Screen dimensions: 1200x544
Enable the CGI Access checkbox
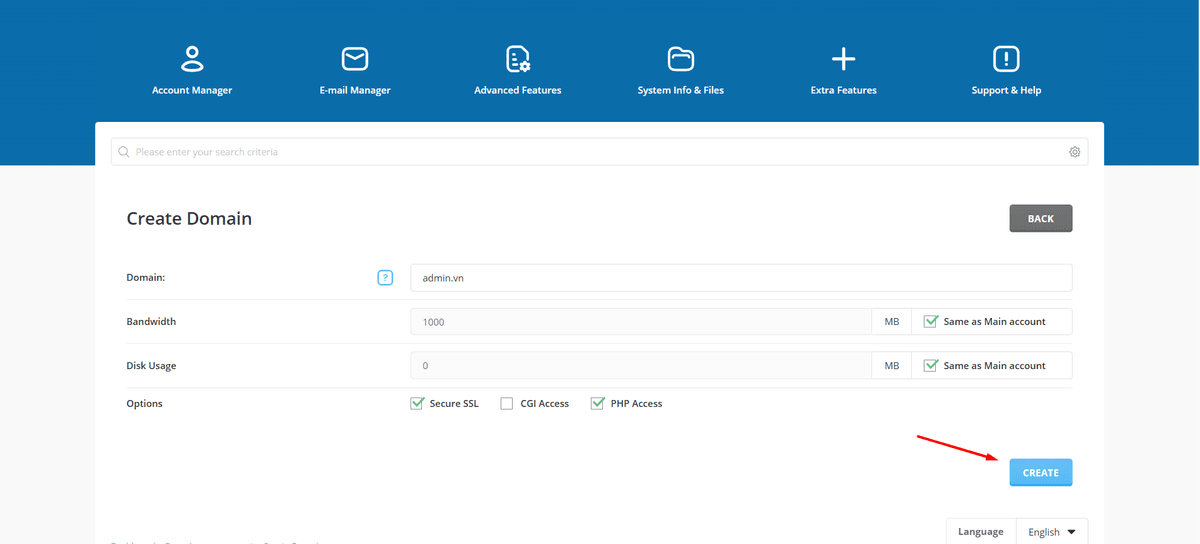coord(507,404)
